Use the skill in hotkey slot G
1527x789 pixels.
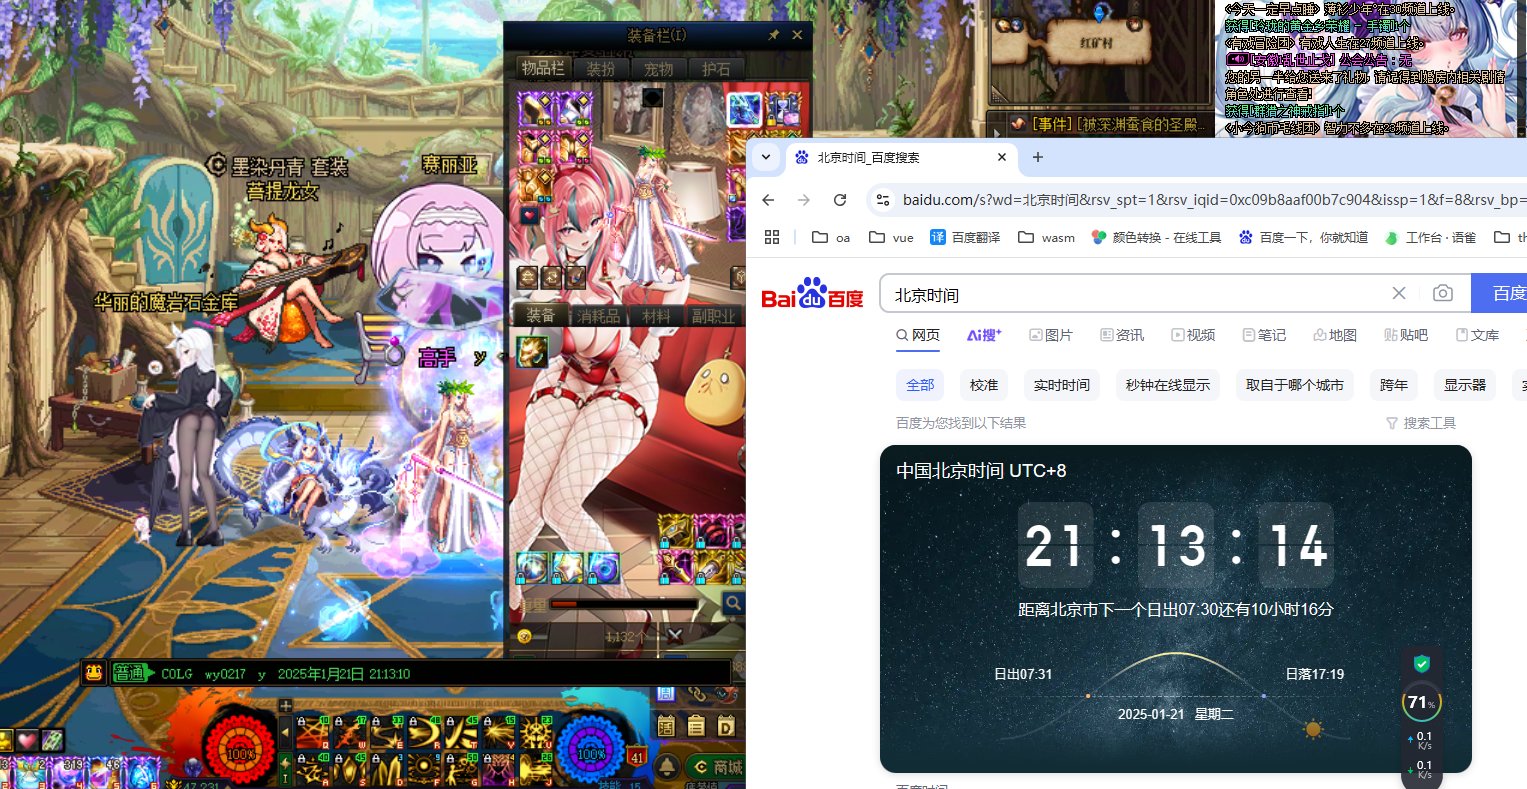pos(461,769)
